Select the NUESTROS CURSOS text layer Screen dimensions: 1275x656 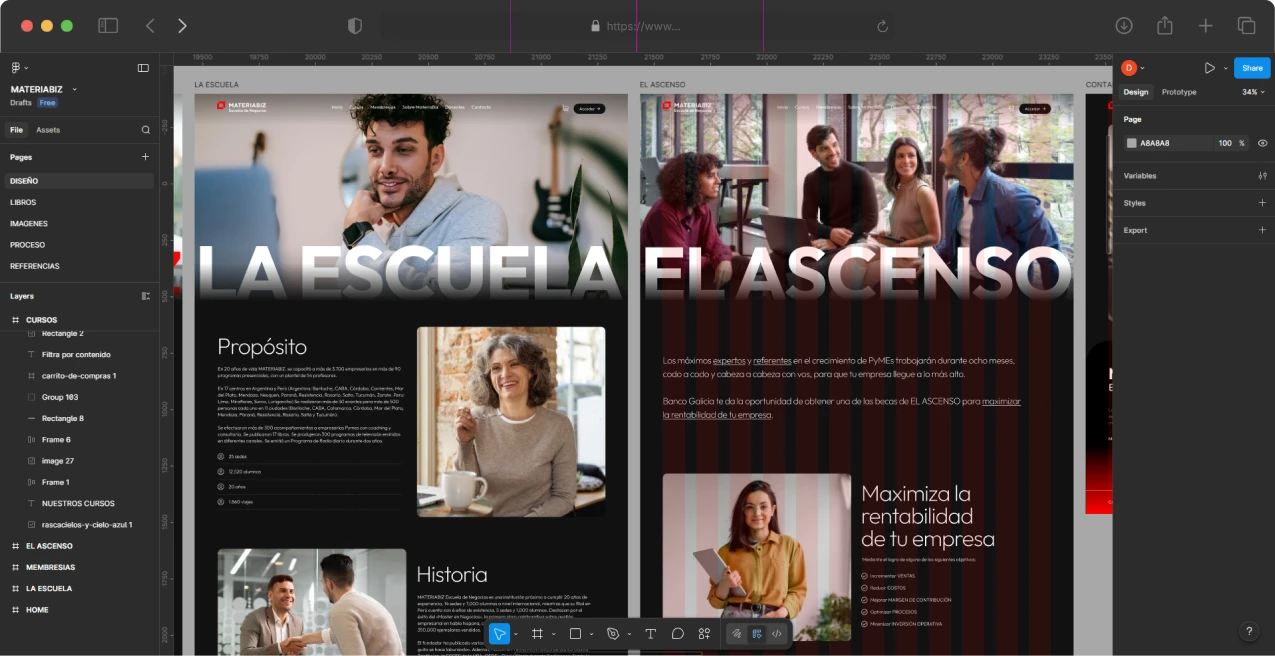(x=78, y=503)
